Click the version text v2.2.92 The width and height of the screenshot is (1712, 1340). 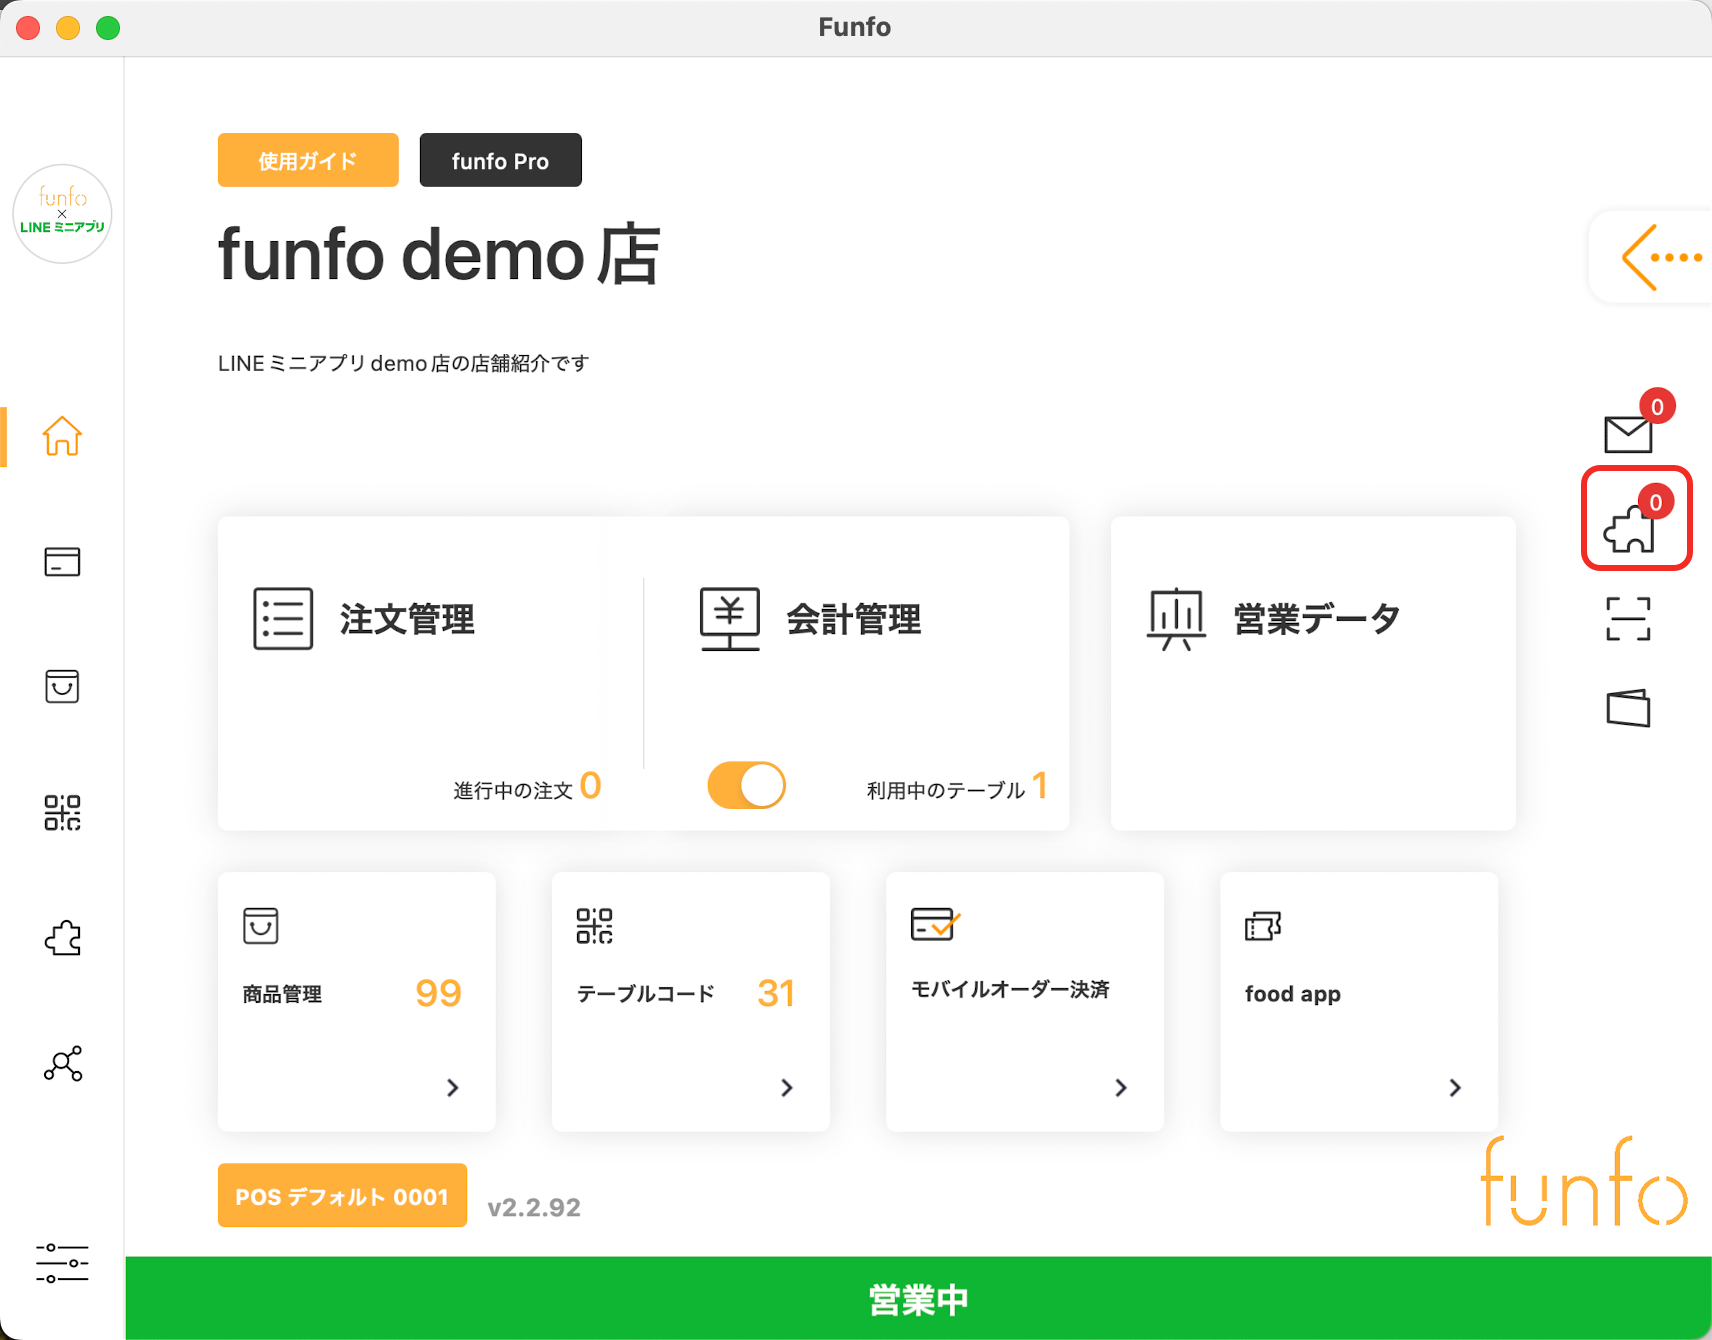click(534, 1207)
